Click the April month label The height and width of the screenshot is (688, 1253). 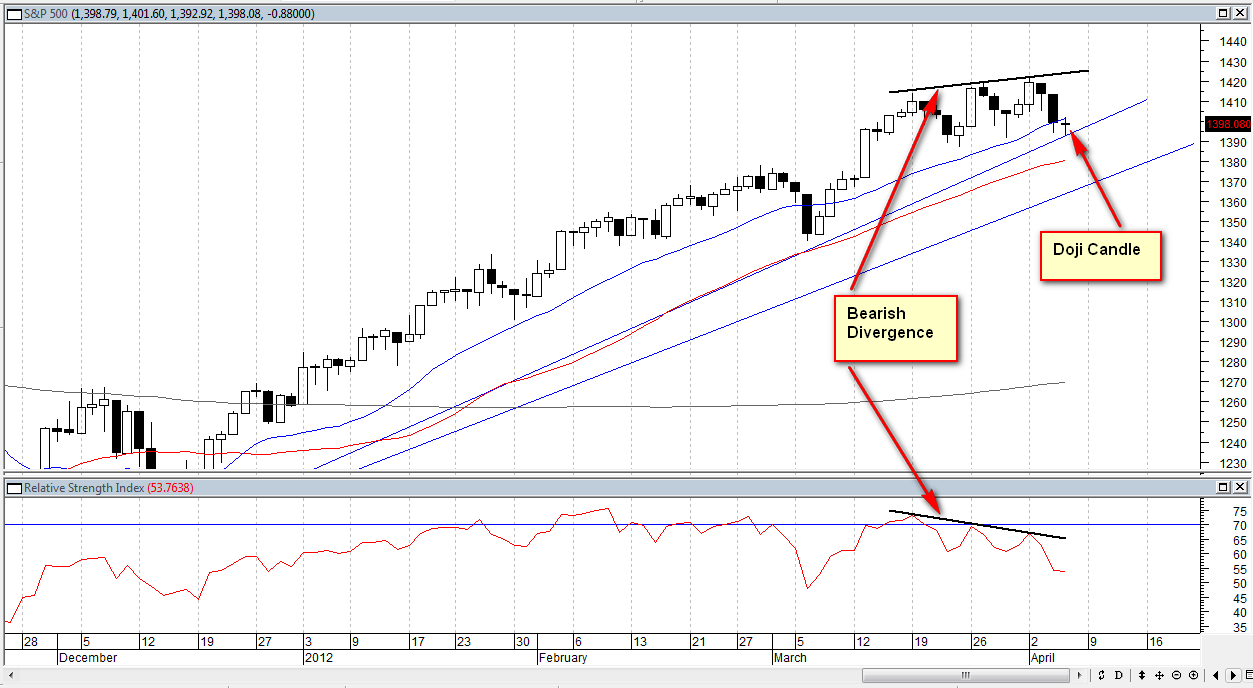point(1043,658)
